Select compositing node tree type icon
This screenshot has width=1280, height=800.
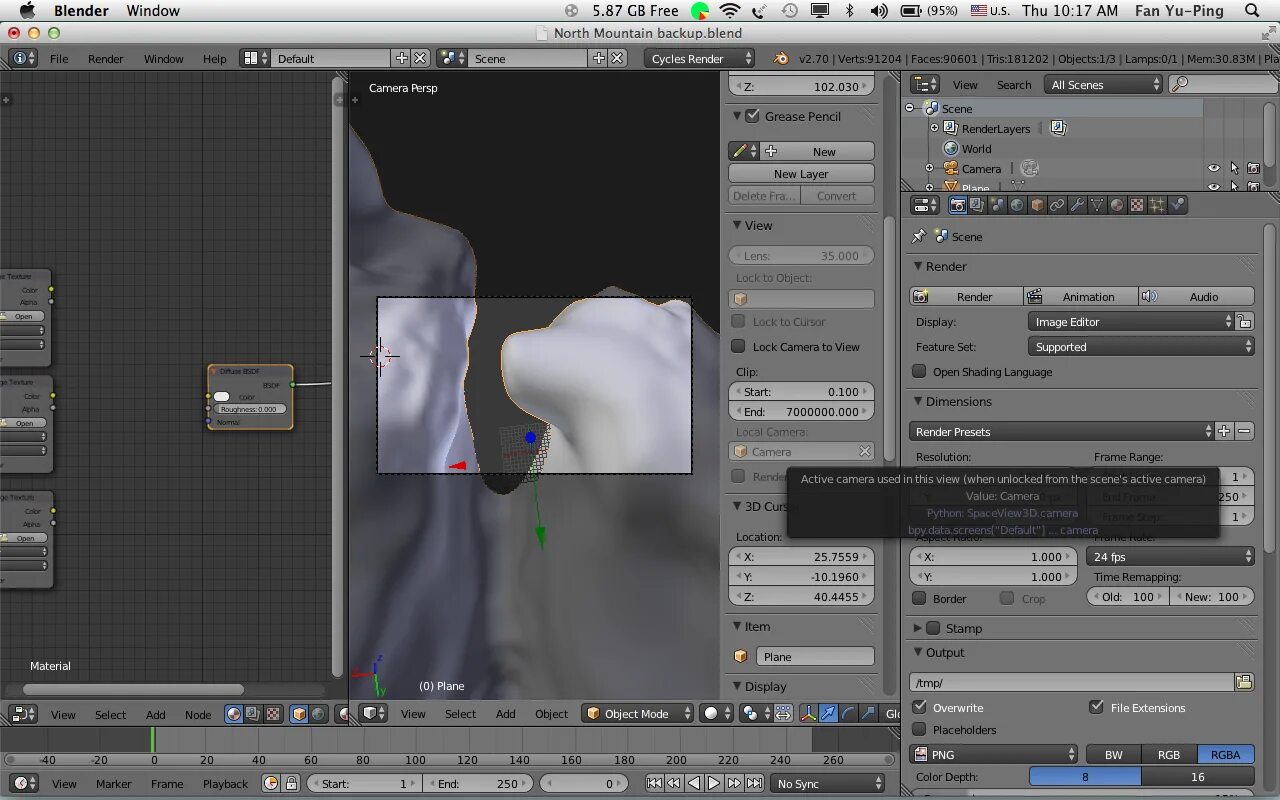pos(253,714)
